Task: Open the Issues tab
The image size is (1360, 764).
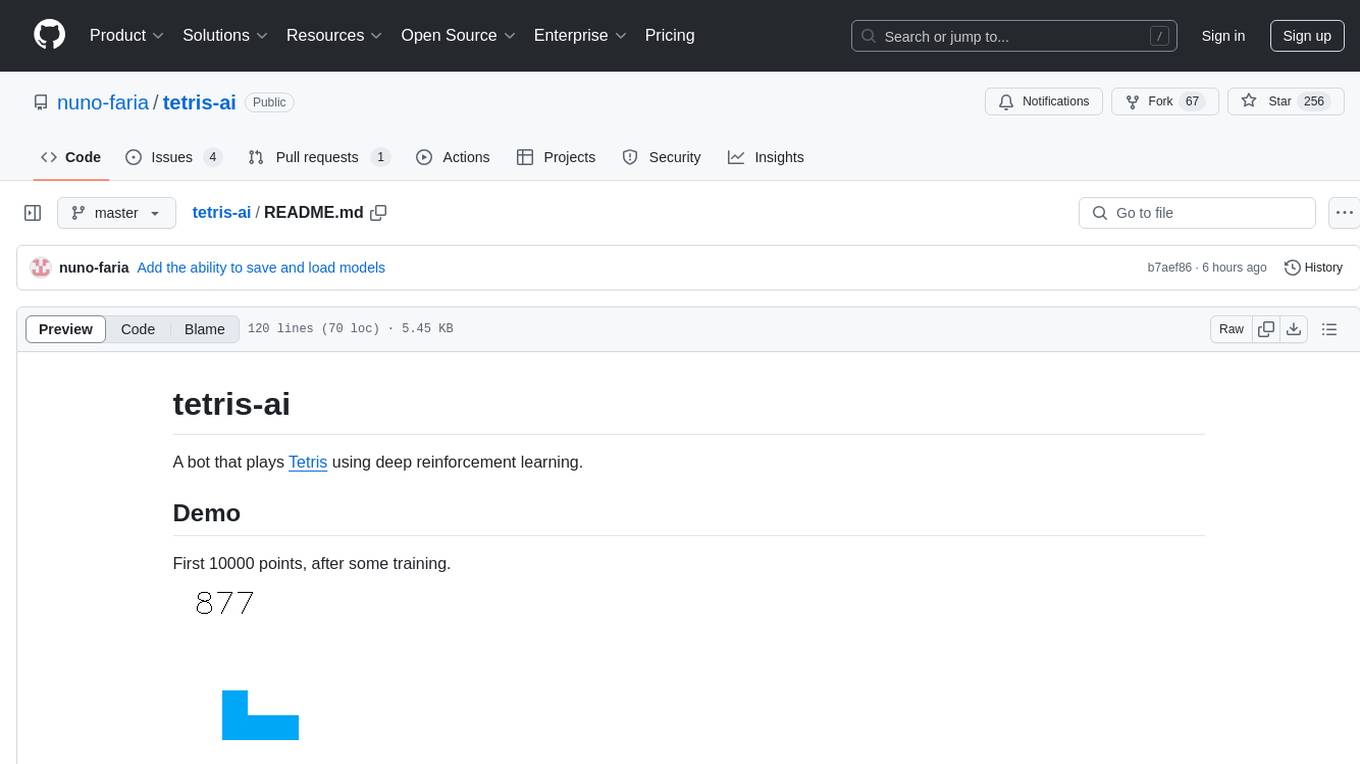Action: click(174, 157)
